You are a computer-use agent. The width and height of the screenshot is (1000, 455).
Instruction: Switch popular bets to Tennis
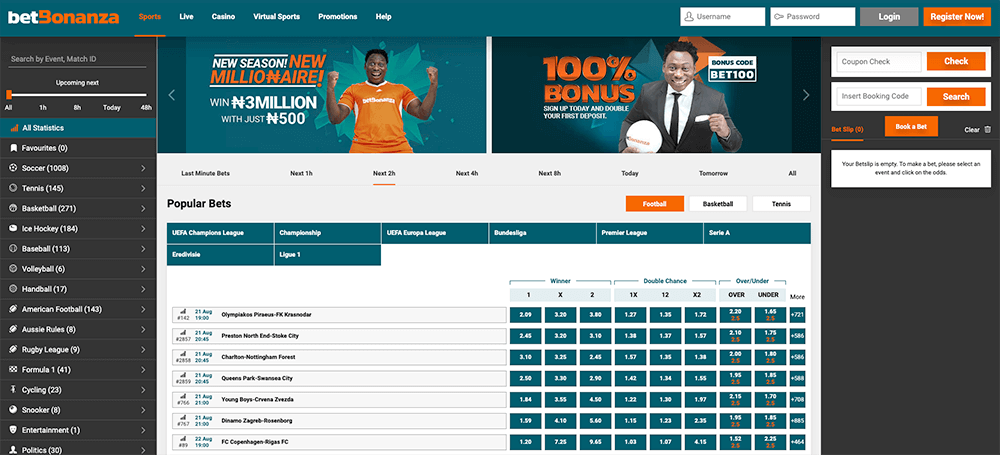pos(781,204)
